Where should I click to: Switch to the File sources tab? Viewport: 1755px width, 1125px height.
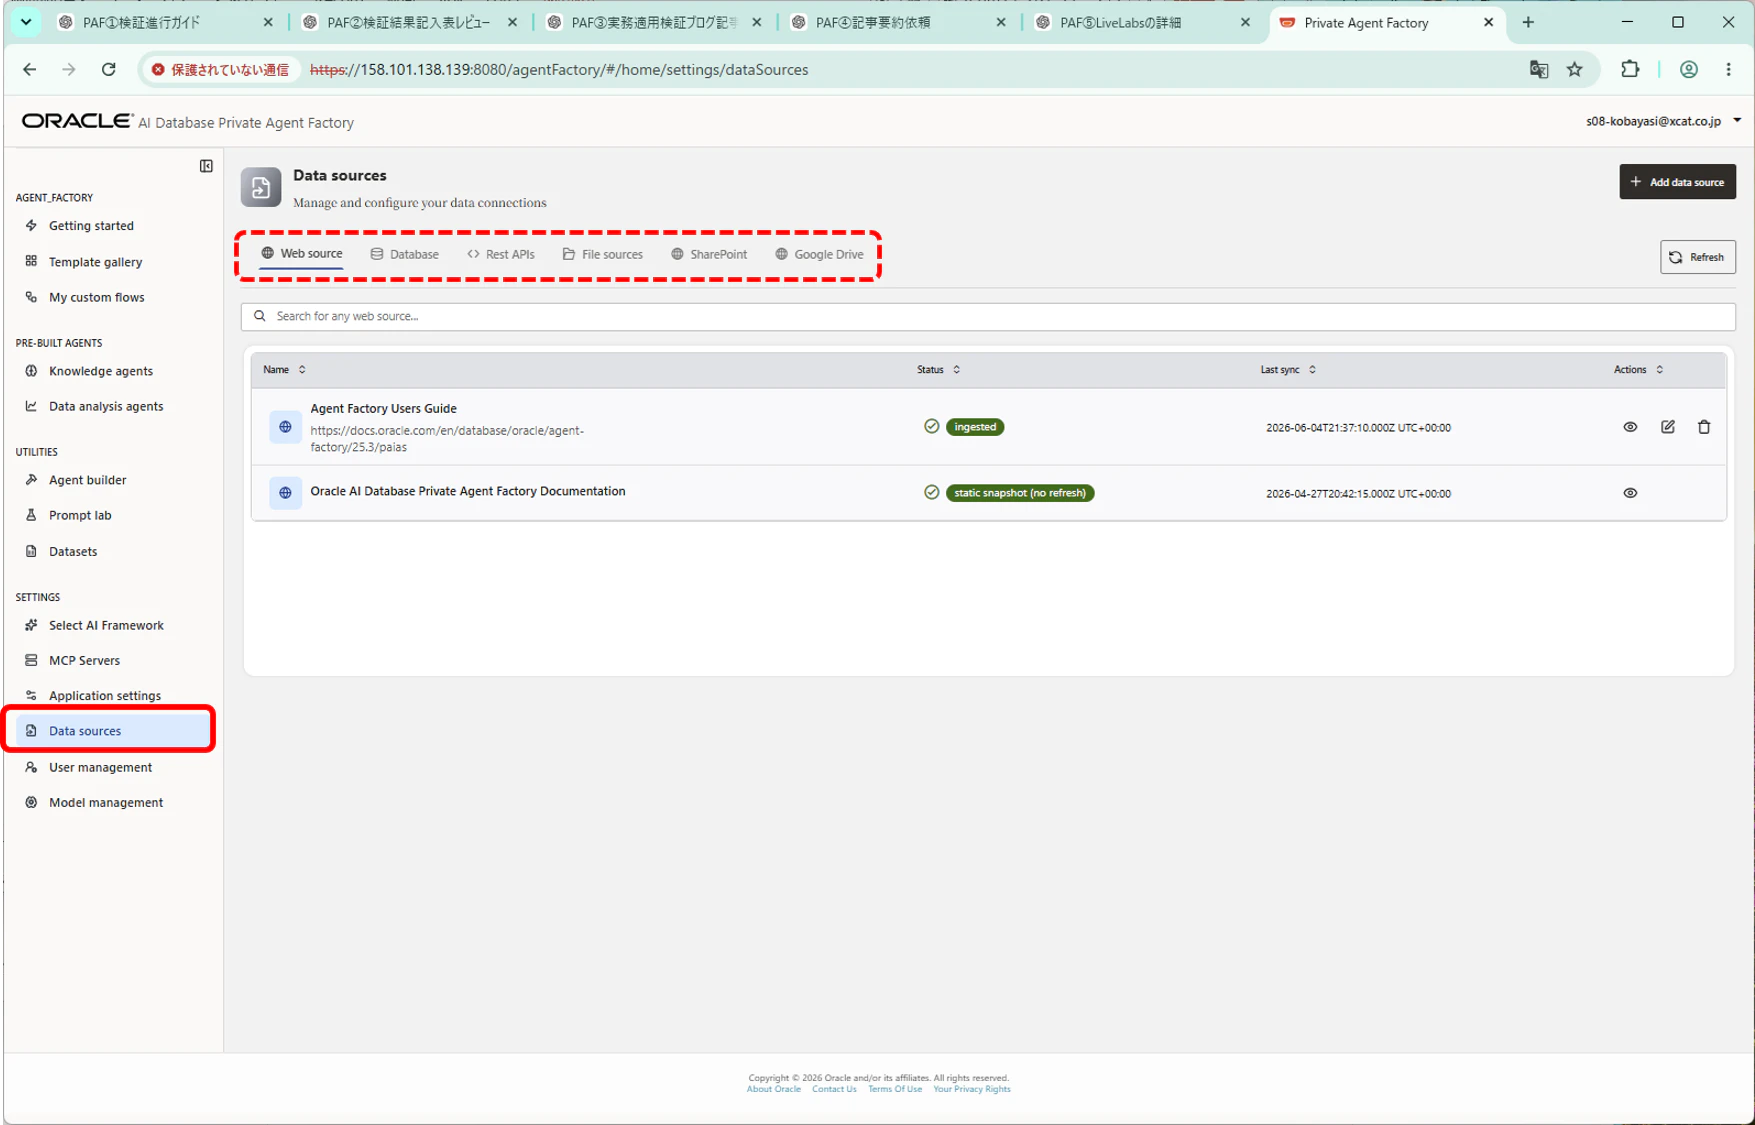(x=603, y=254)
